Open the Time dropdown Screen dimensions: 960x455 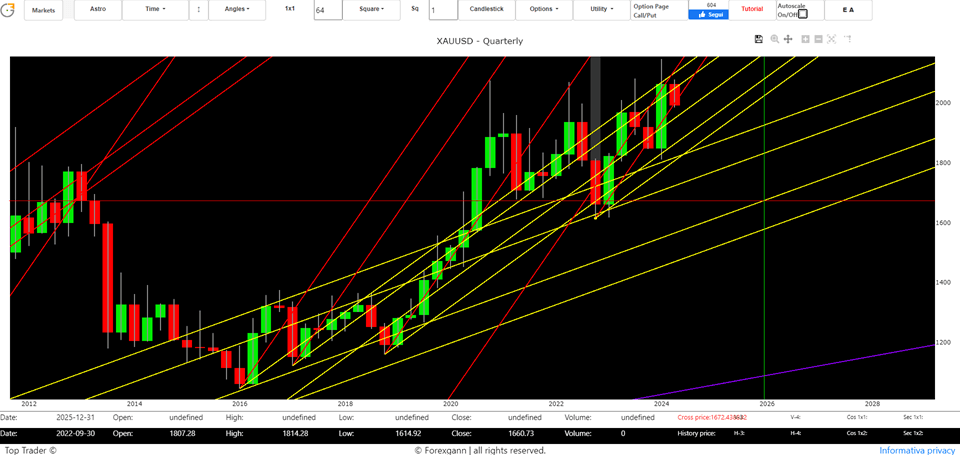154,10
